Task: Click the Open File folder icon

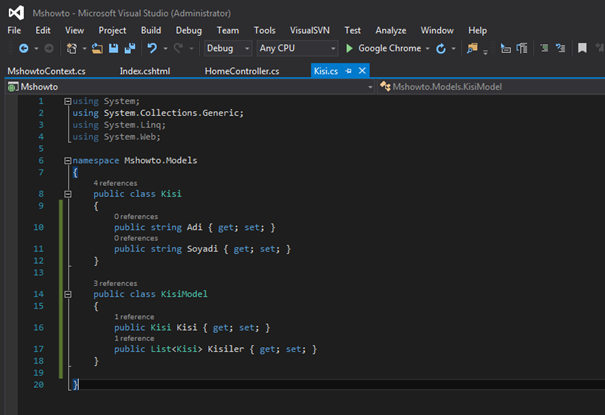Action: point(97,48)
